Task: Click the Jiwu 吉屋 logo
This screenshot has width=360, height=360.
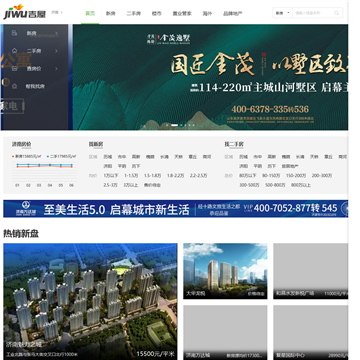Action: (24, 12)
